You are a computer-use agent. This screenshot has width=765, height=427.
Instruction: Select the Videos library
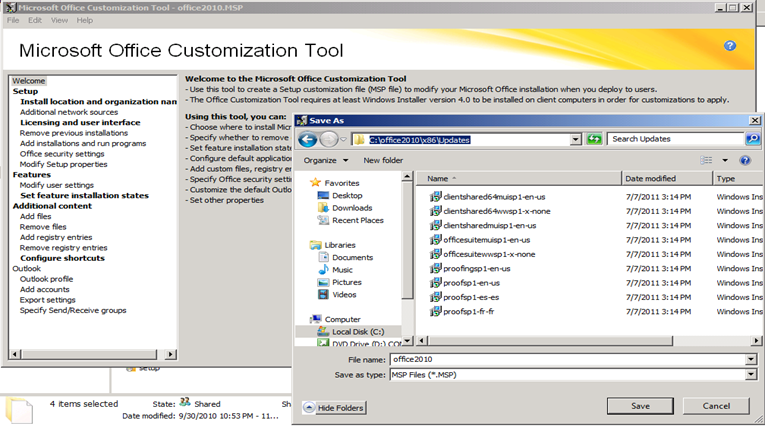tap(344, 295)
